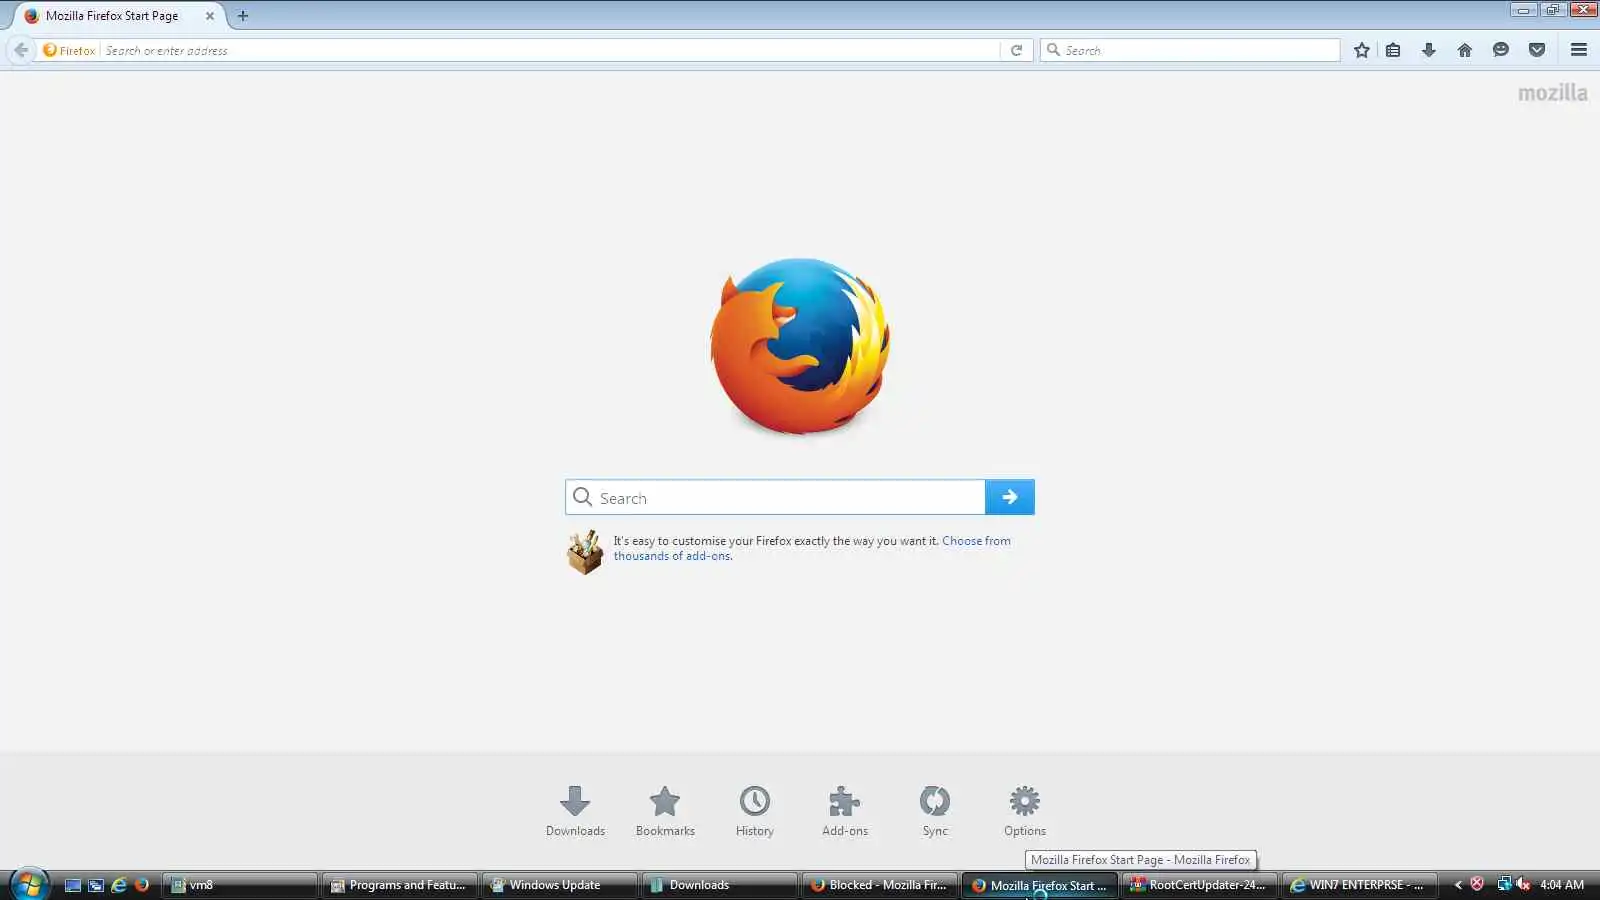Image resolution: width=1600 pixels, height=900 pixels.
Task: Open Options gear on start page
Action: pyautogui.click(x=1025, y=811)
